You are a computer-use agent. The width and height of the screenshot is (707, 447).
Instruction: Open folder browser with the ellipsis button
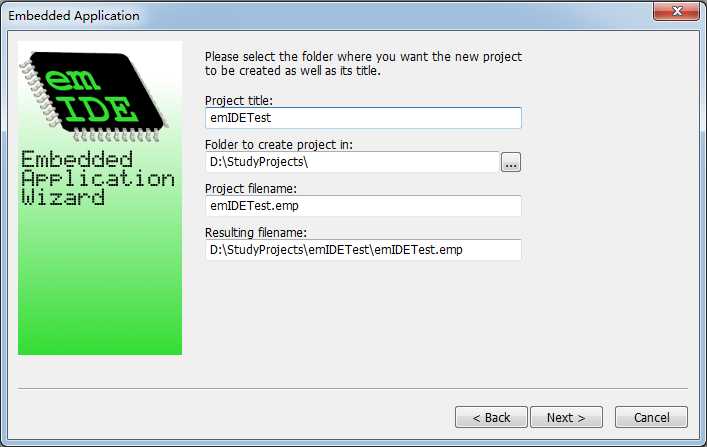510,162
